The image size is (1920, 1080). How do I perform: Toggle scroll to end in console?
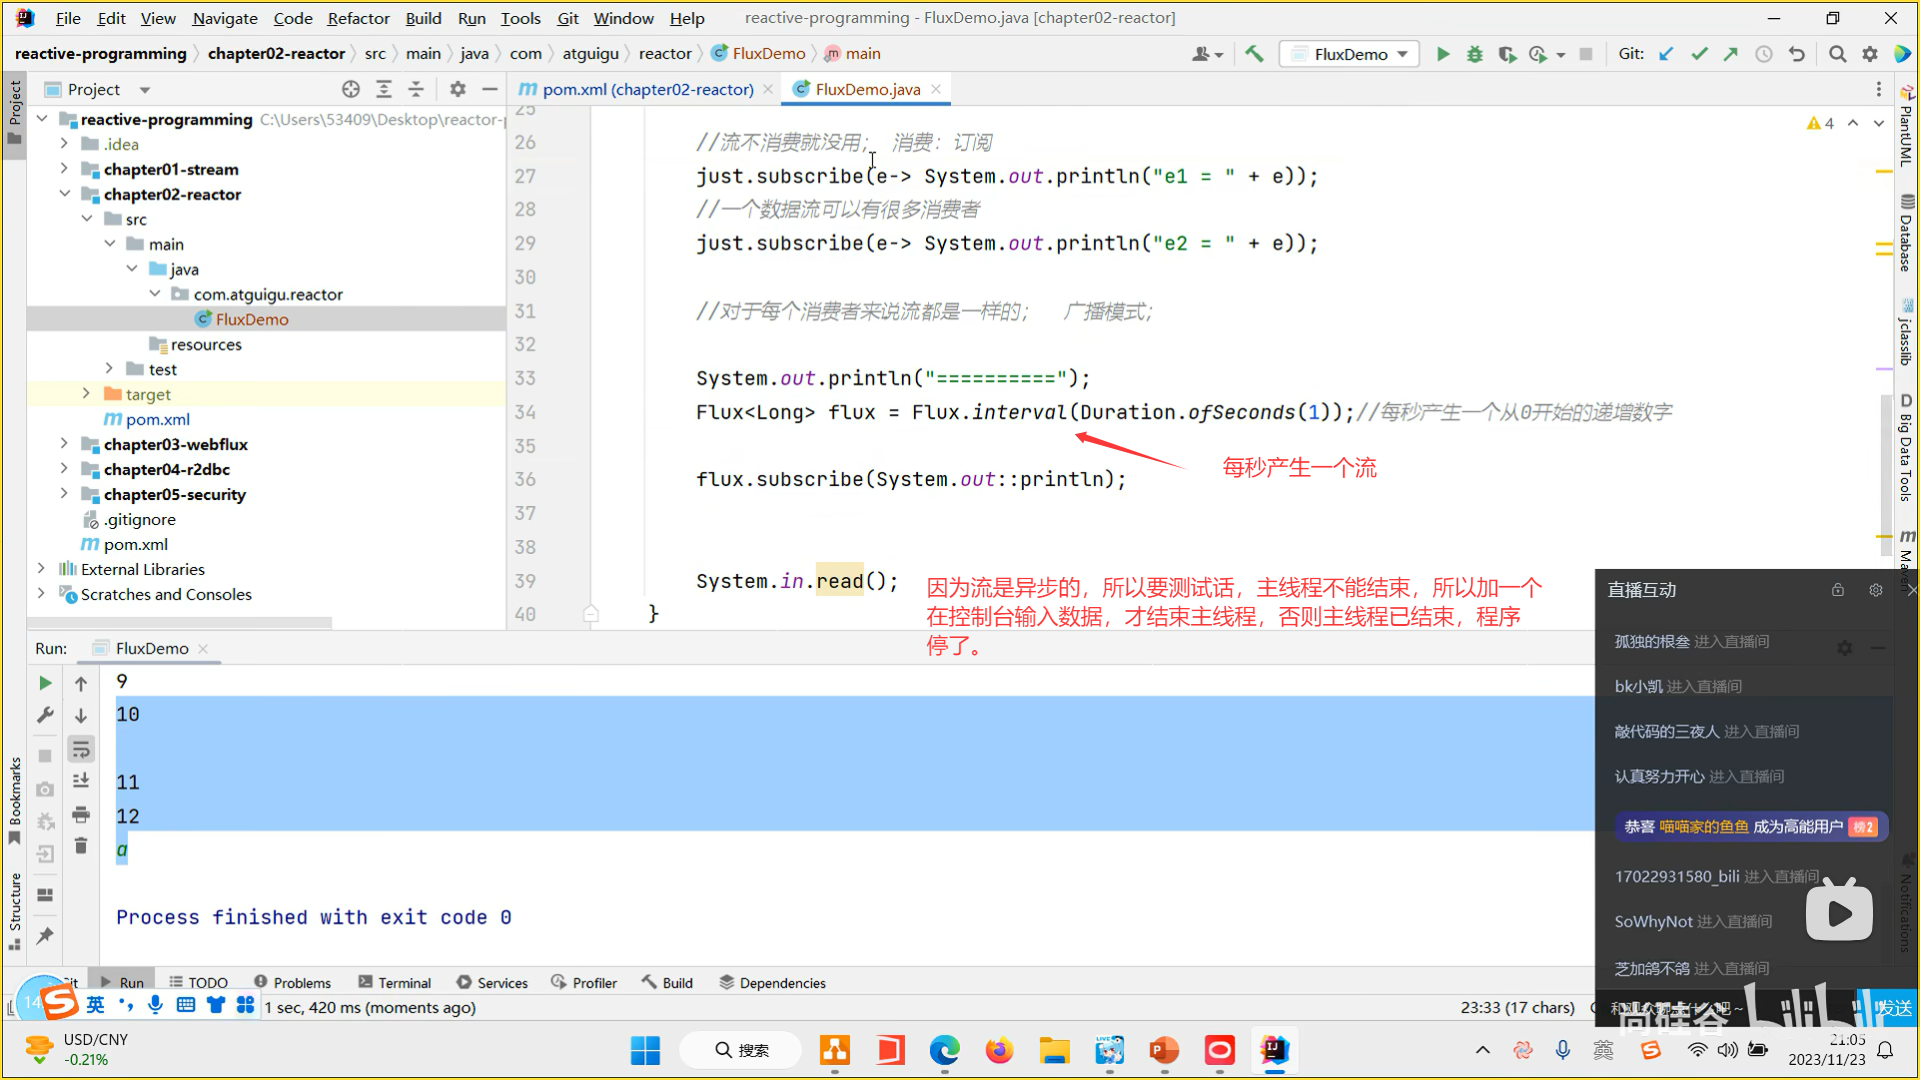click(81, 781)
